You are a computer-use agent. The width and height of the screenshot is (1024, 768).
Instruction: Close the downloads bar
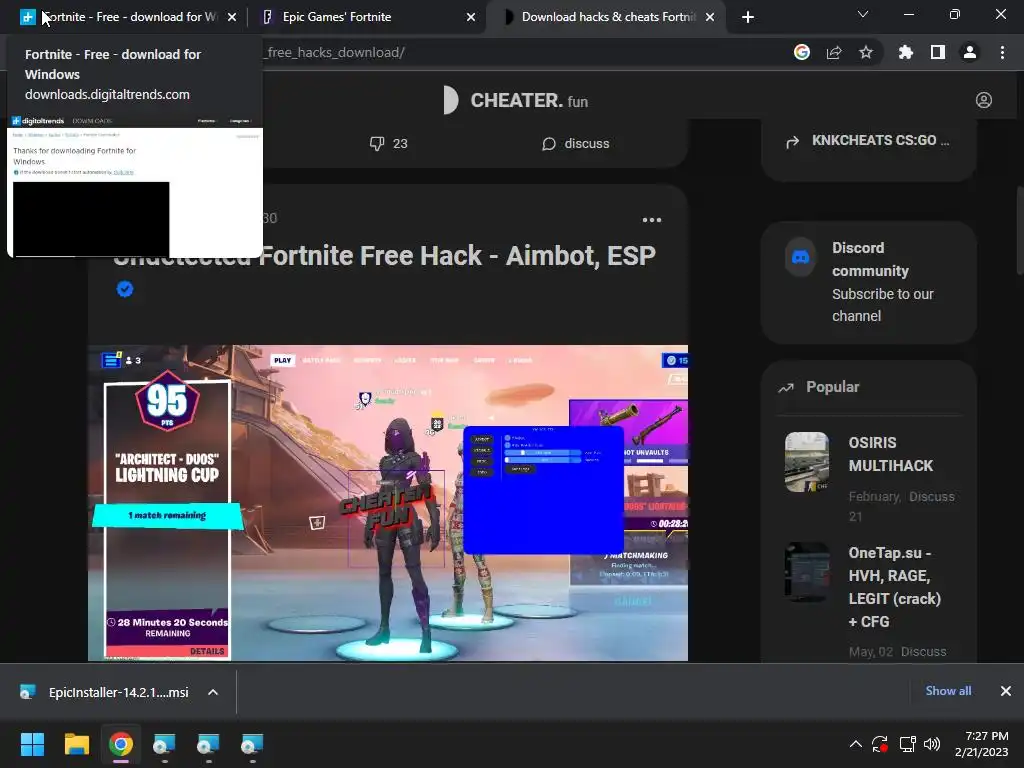(x=1006, y=691)
